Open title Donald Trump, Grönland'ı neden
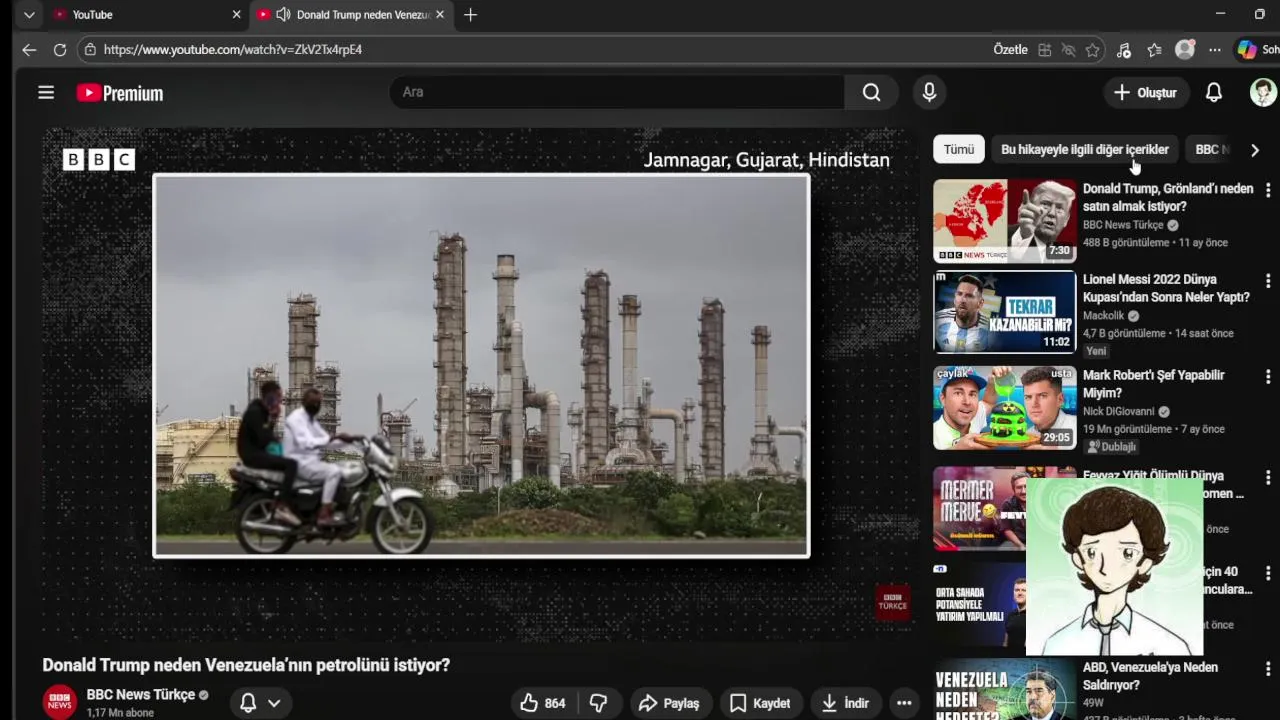This screenshot has width=1280, height=720. (x=1167, y=197)
